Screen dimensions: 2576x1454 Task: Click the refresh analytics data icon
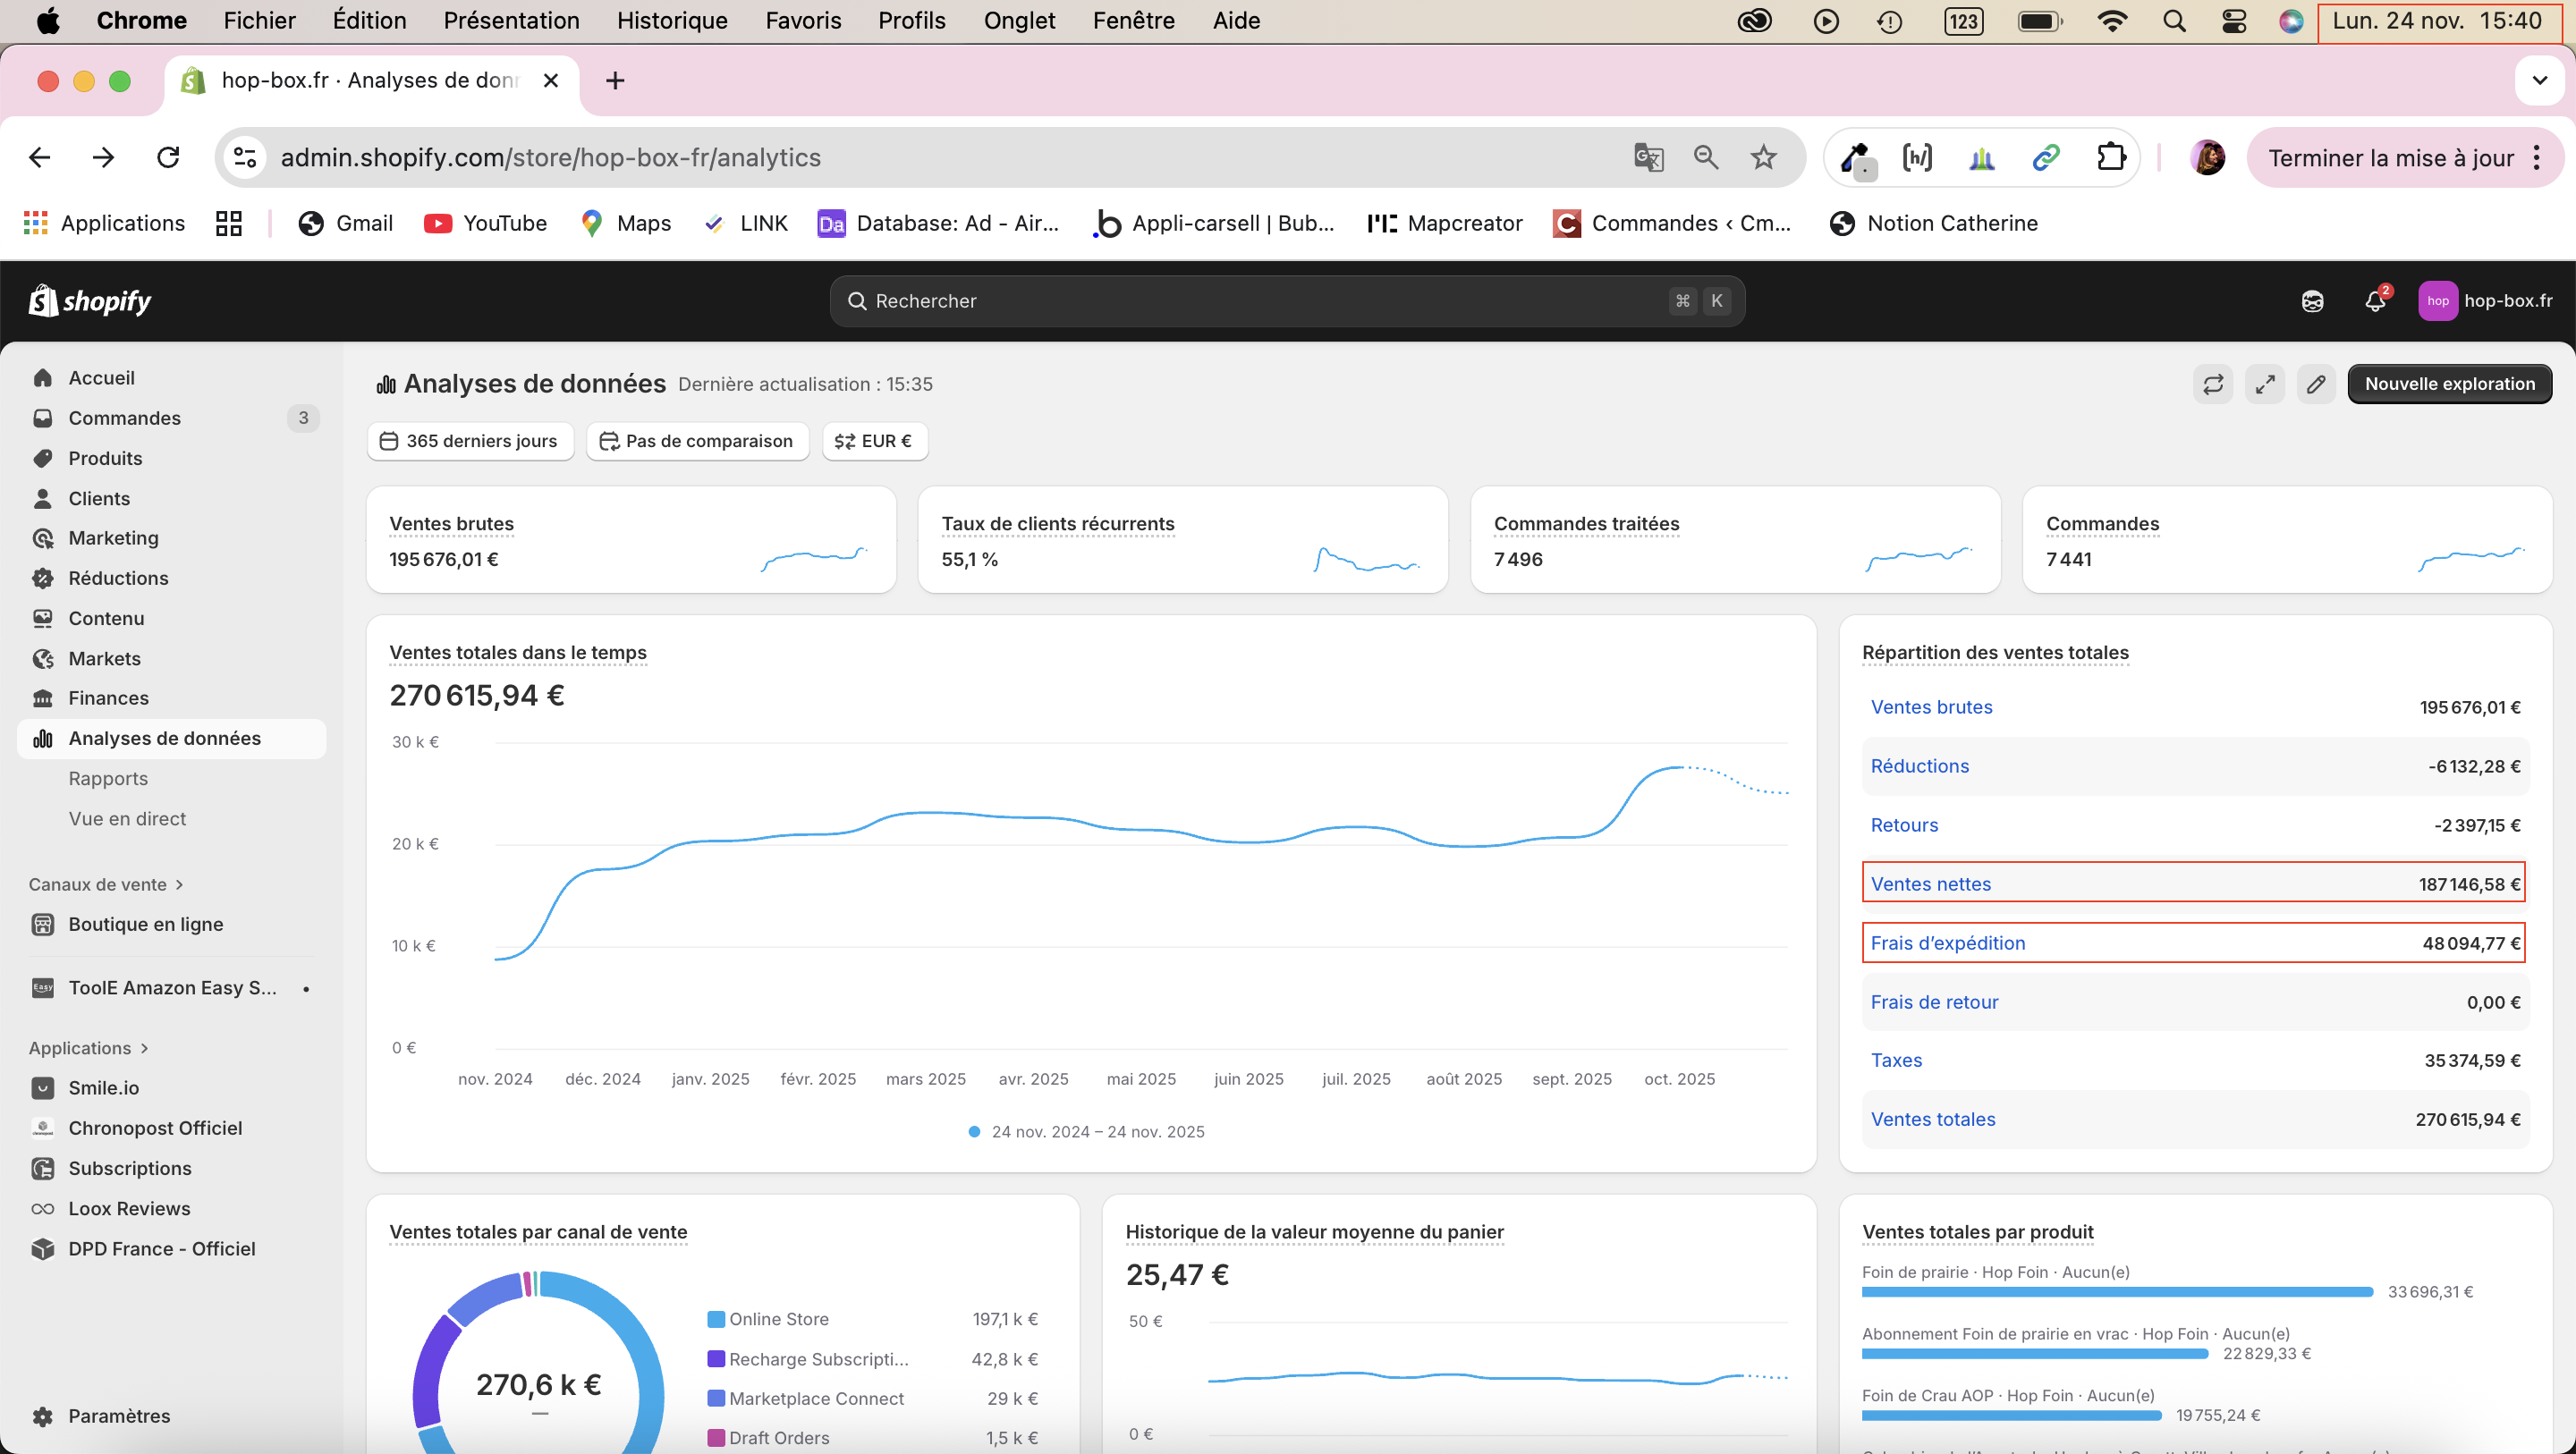tap(2212, 384)
